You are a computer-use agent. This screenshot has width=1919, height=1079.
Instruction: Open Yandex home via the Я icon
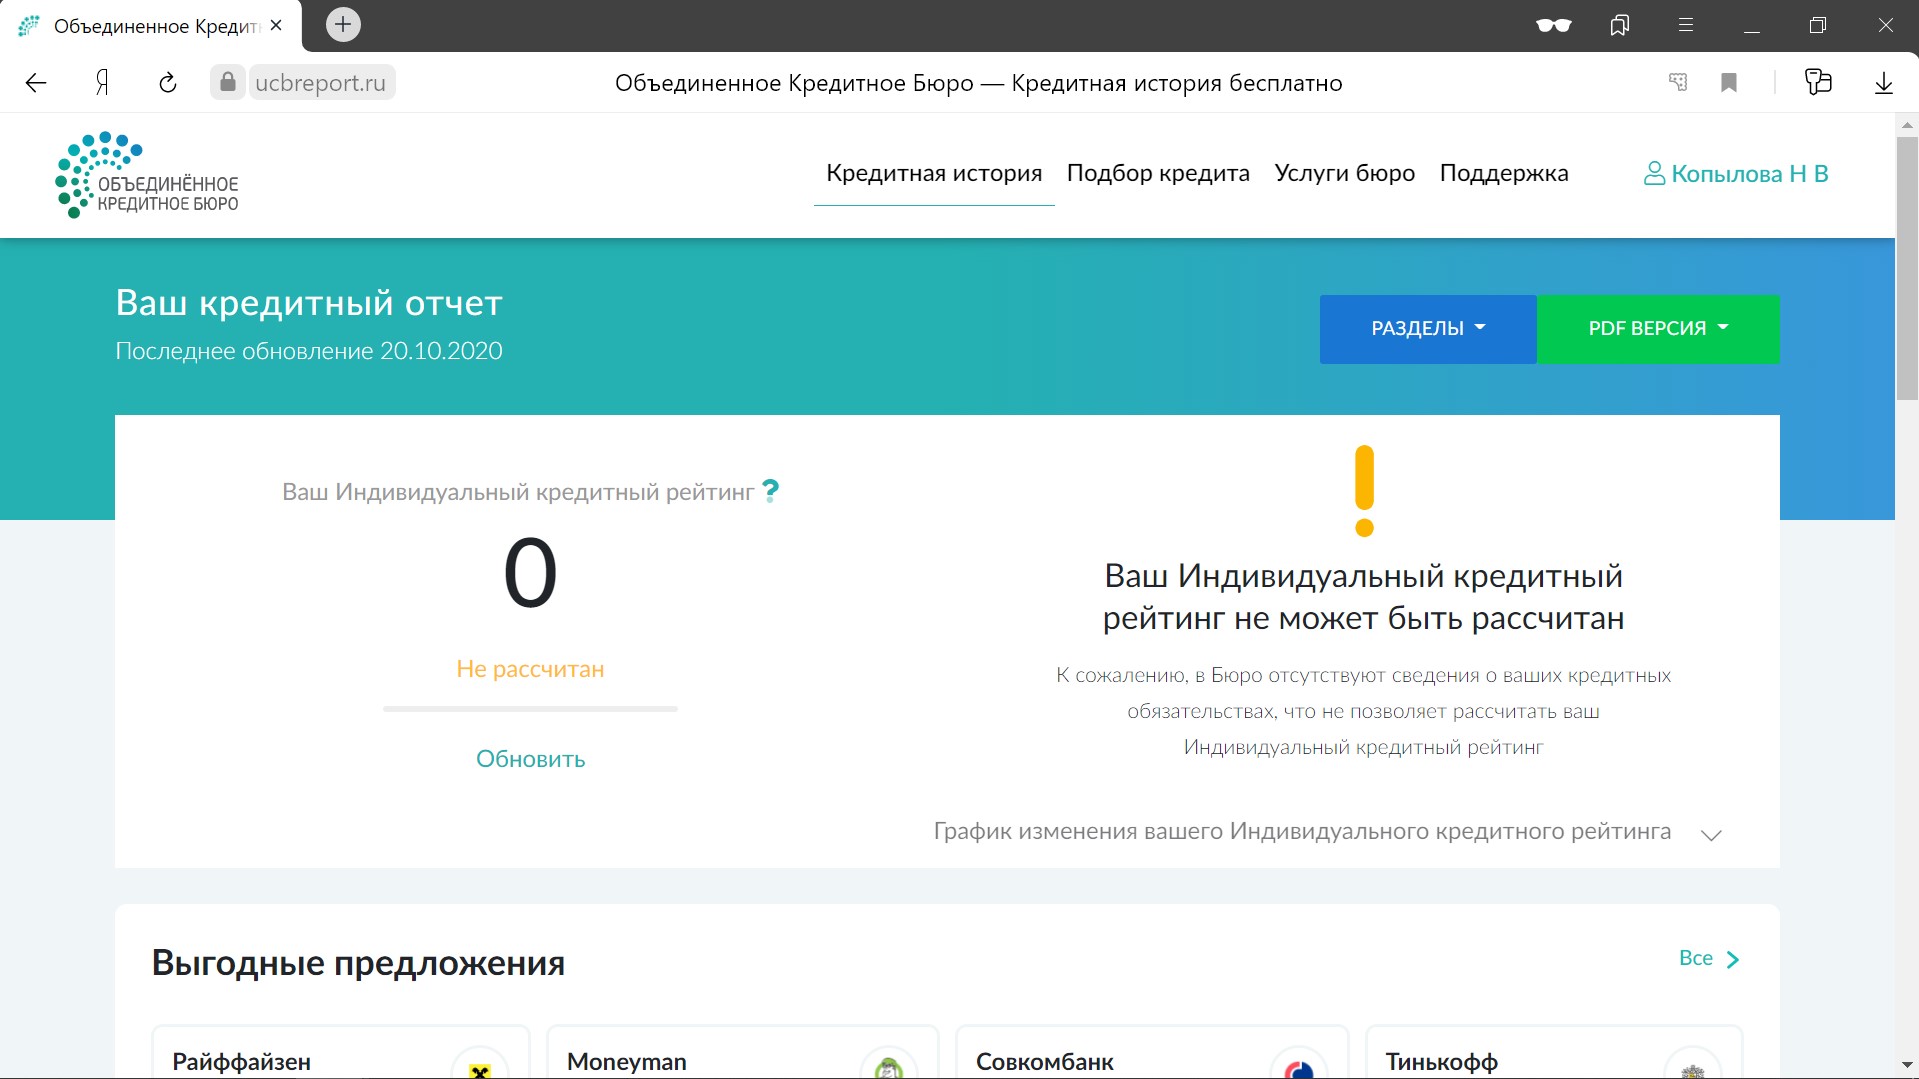[102, 83]
